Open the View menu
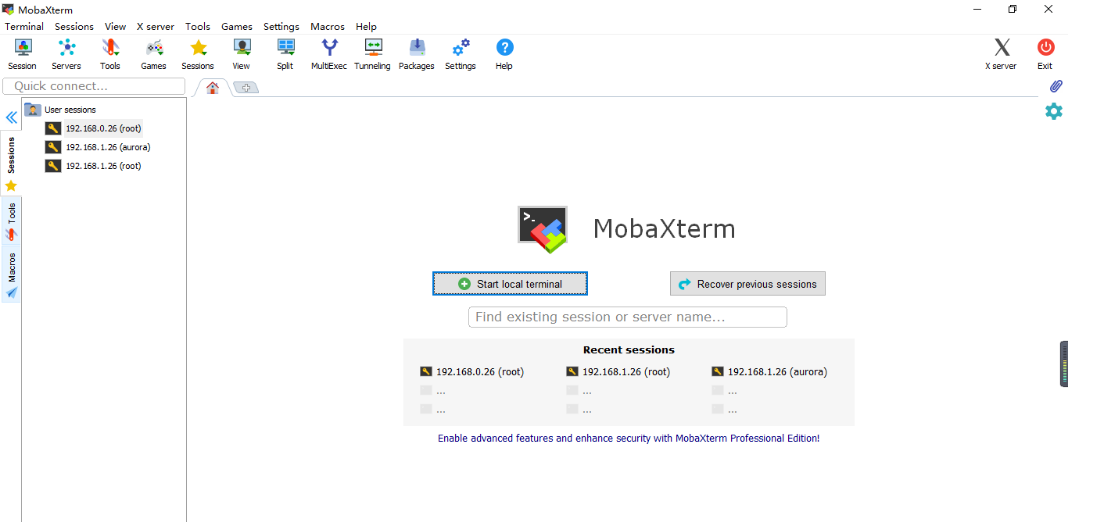This screenshot has height=522, width=1100. coord(115,27)
